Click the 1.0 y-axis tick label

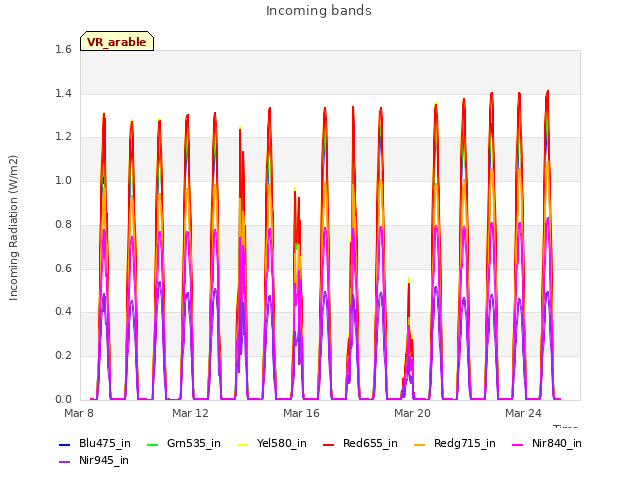pos(63,181)
